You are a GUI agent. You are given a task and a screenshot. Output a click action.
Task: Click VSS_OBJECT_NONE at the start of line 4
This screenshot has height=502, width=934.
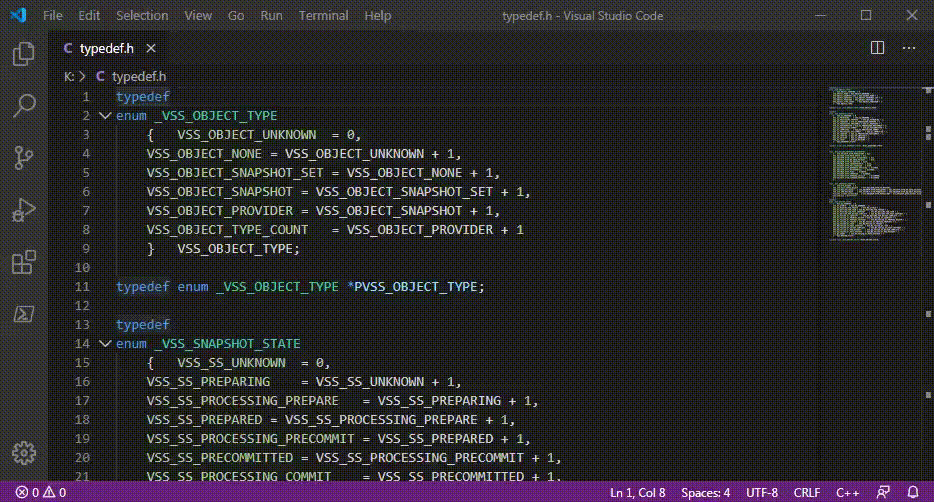point(204,154)
